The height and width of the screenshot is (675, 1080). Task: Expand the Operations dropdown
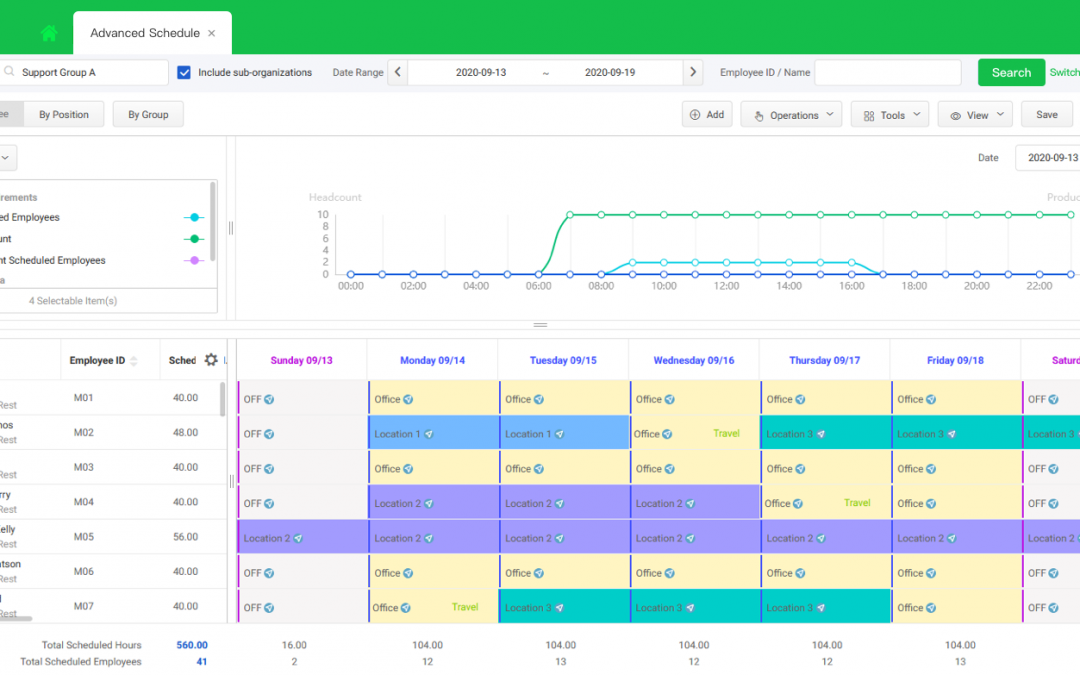791,115
